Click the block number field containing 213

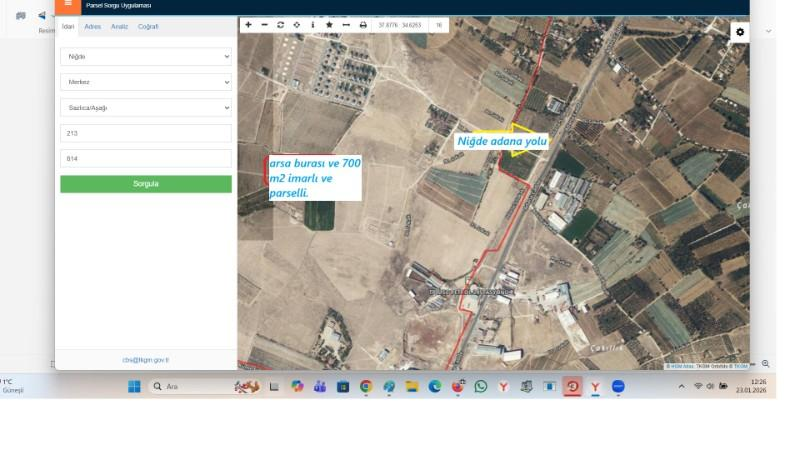pyautogui.click(x=146, y=133)
